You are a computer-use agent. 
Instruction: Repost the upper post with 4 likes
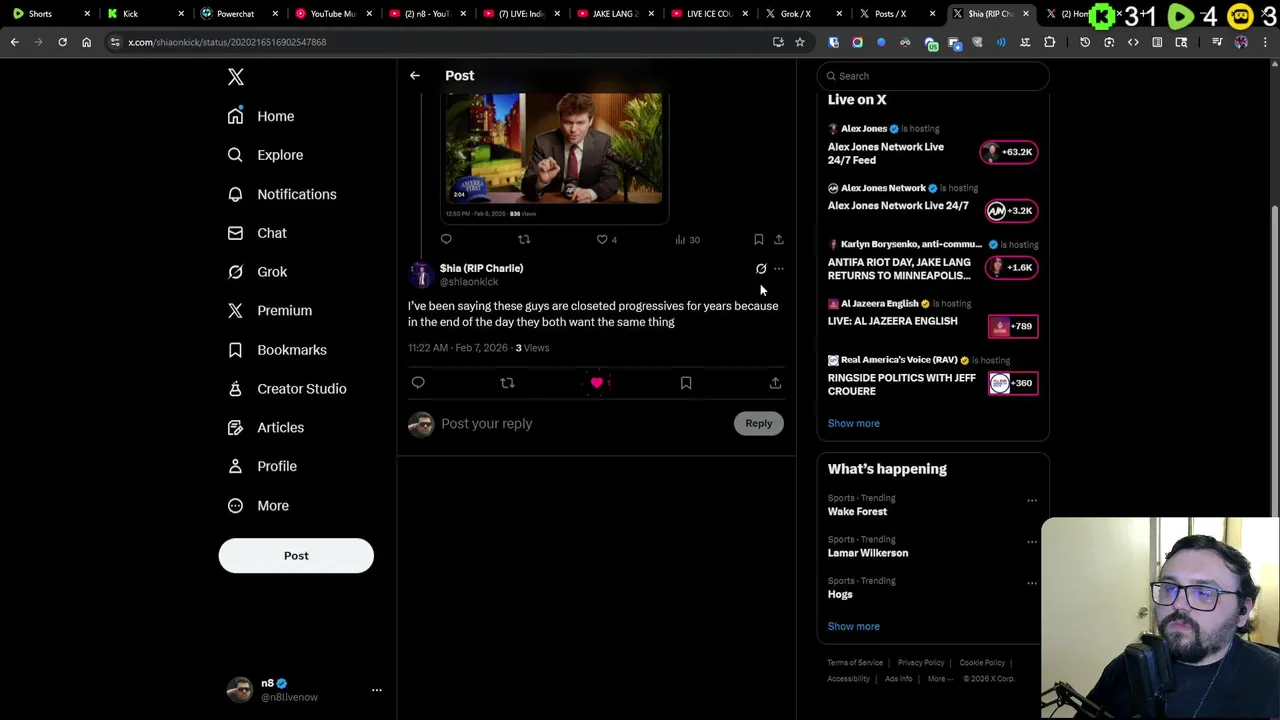[524, 239]
